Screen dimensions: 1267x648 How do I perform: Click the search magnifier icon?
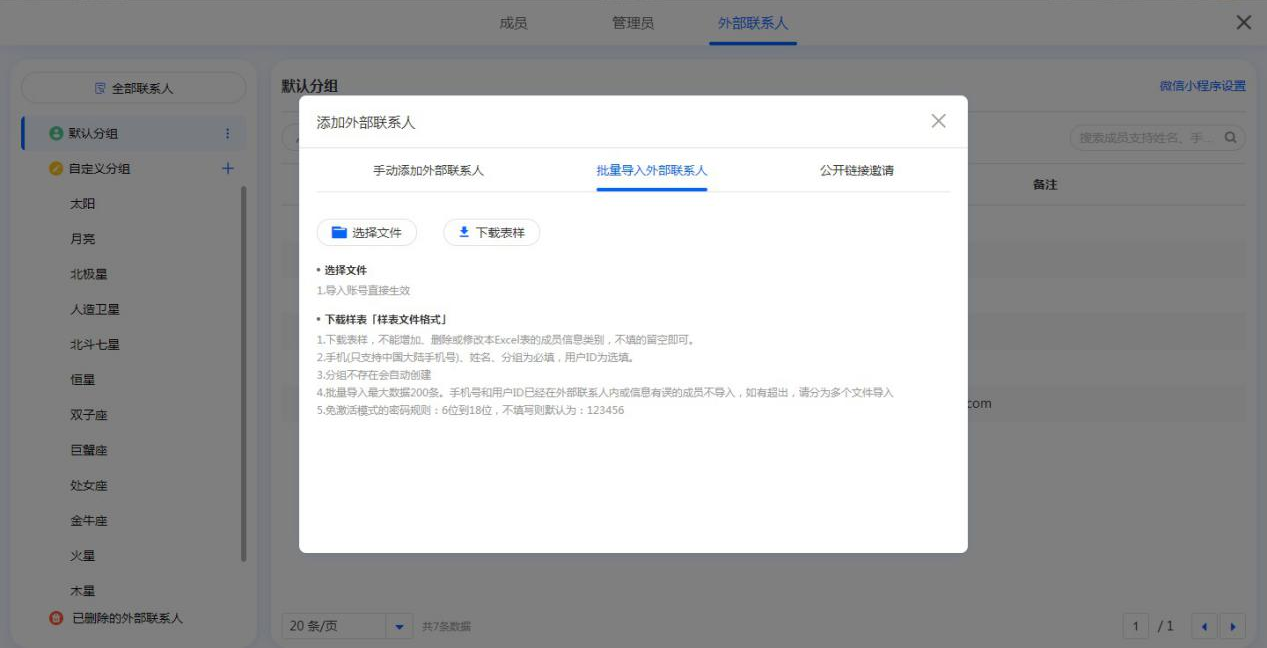[1231, 138]
